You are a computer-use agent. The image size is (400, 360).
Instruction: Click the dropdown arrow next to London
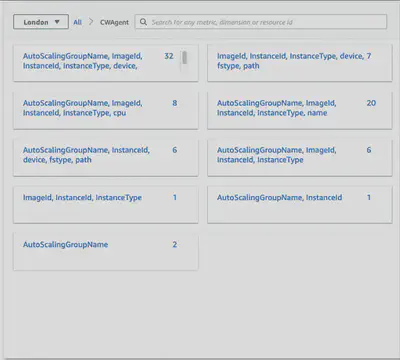tap(57, 22)
